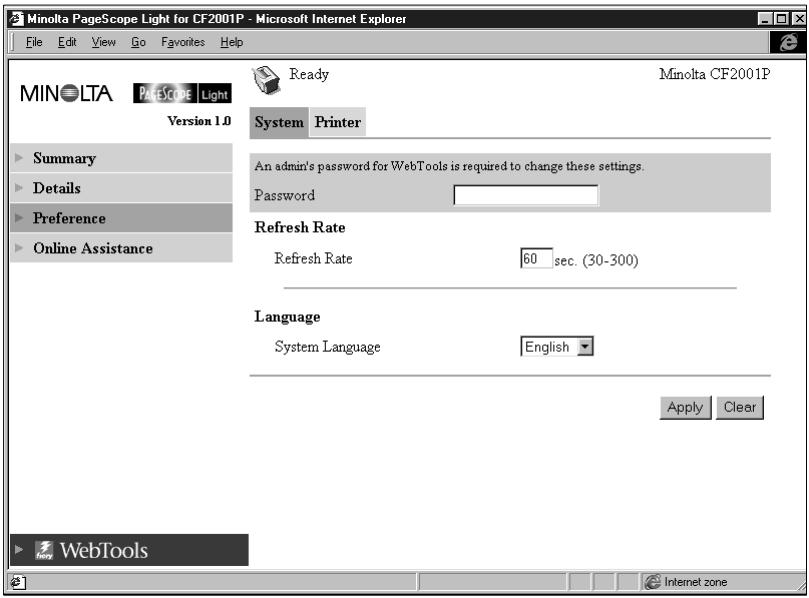Click the 'sec. (30-300)' range text
The image size is (809, 598).
596,260
